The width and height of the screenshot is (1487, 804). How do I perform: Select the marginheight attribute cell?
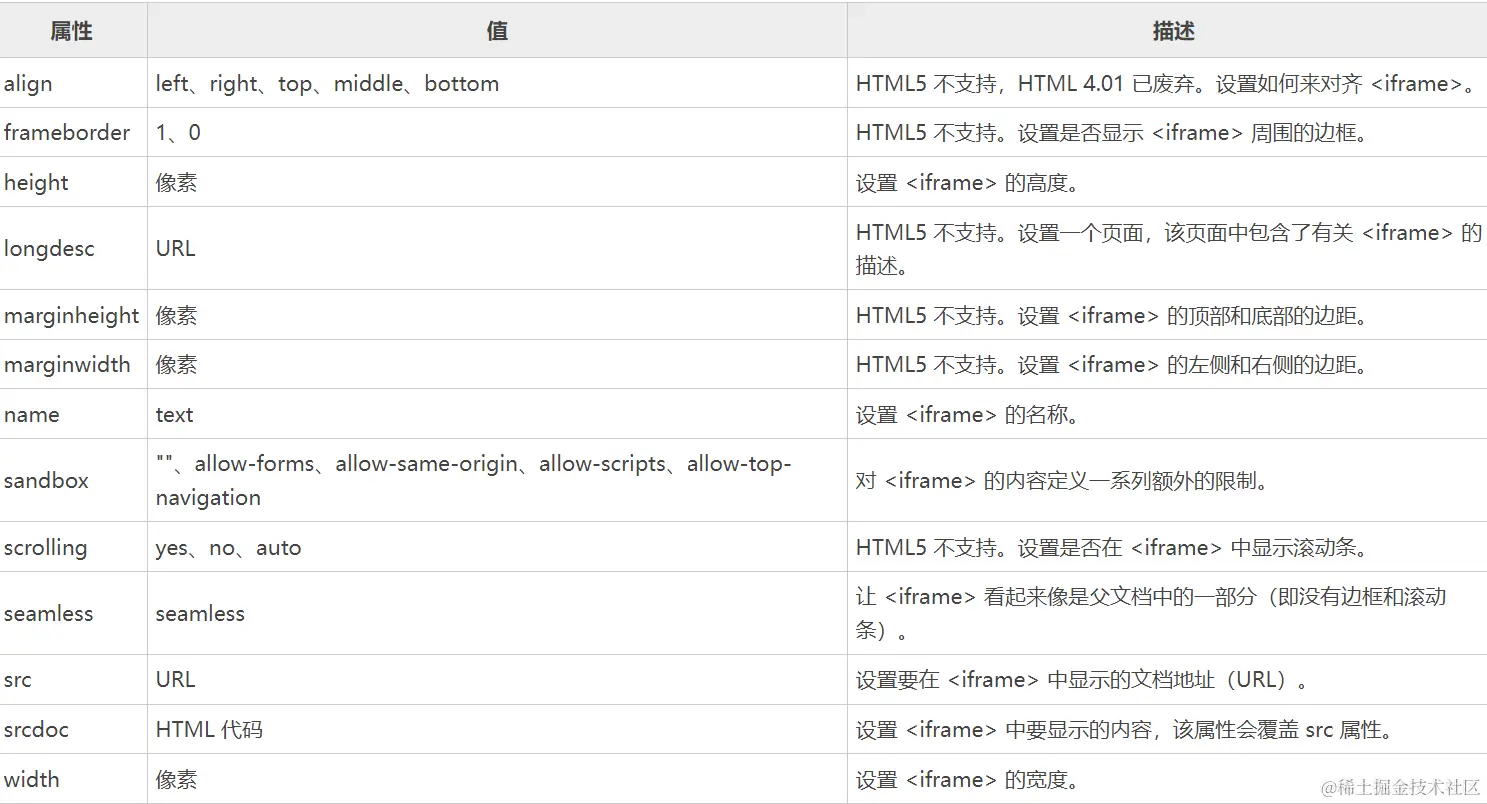tap(72, 316)
